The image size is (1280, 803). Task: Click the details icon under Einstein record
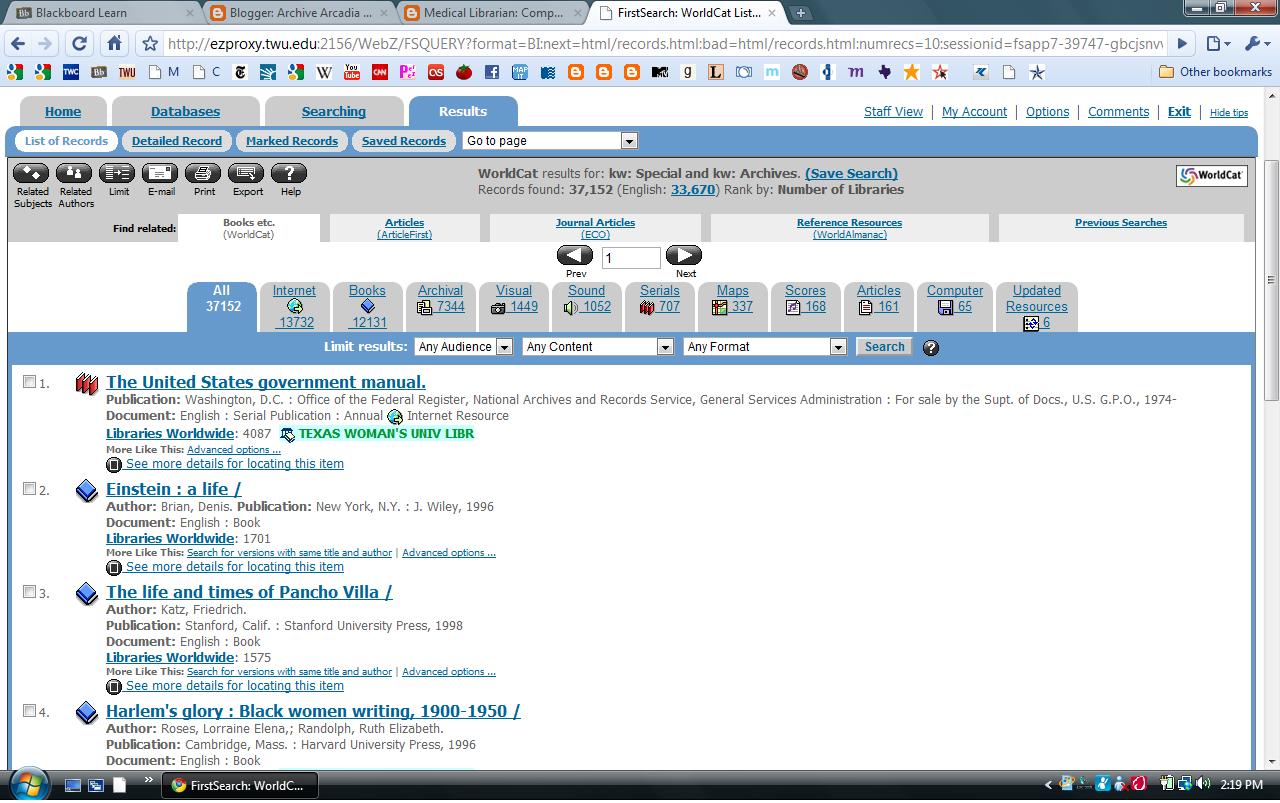pyautogui.click(x=114, y=568)
